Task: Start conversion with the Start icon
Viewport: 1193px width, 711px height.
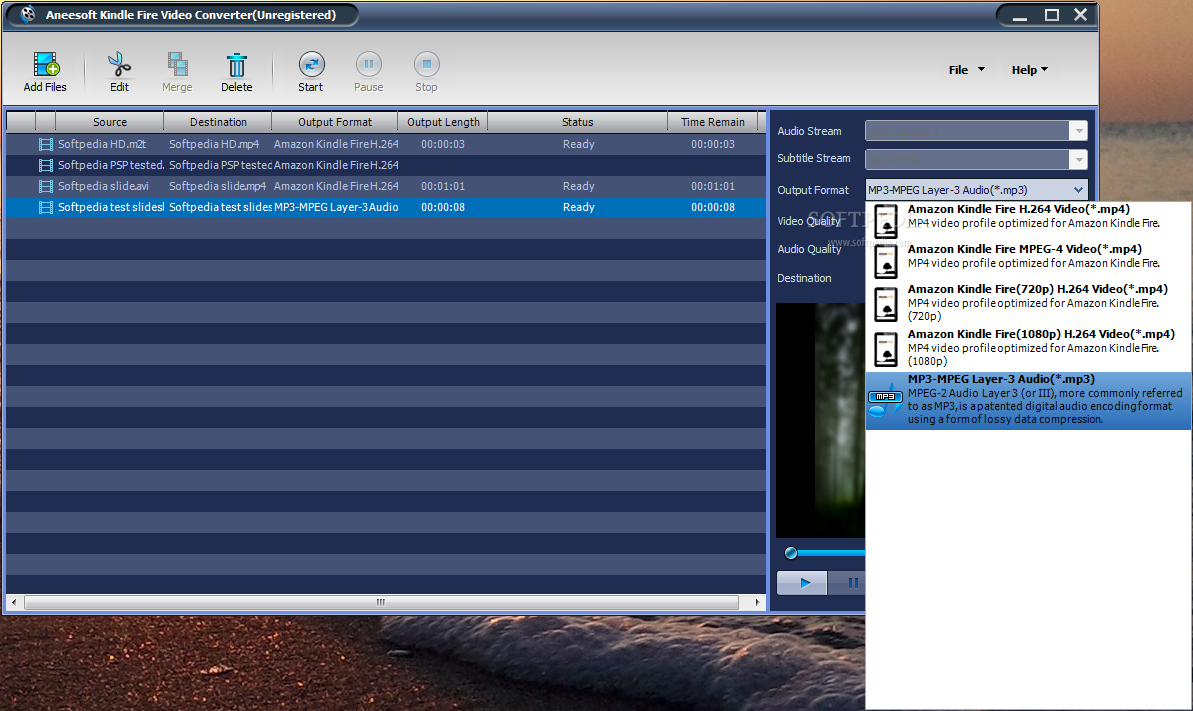Action: click(x=310, y=65)
